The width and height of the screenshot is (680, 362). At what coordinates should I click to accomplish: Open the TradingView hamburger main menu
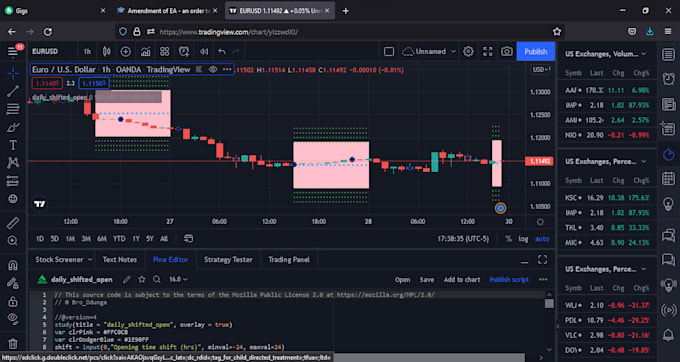pyautogui.click(x=13, y=52)
